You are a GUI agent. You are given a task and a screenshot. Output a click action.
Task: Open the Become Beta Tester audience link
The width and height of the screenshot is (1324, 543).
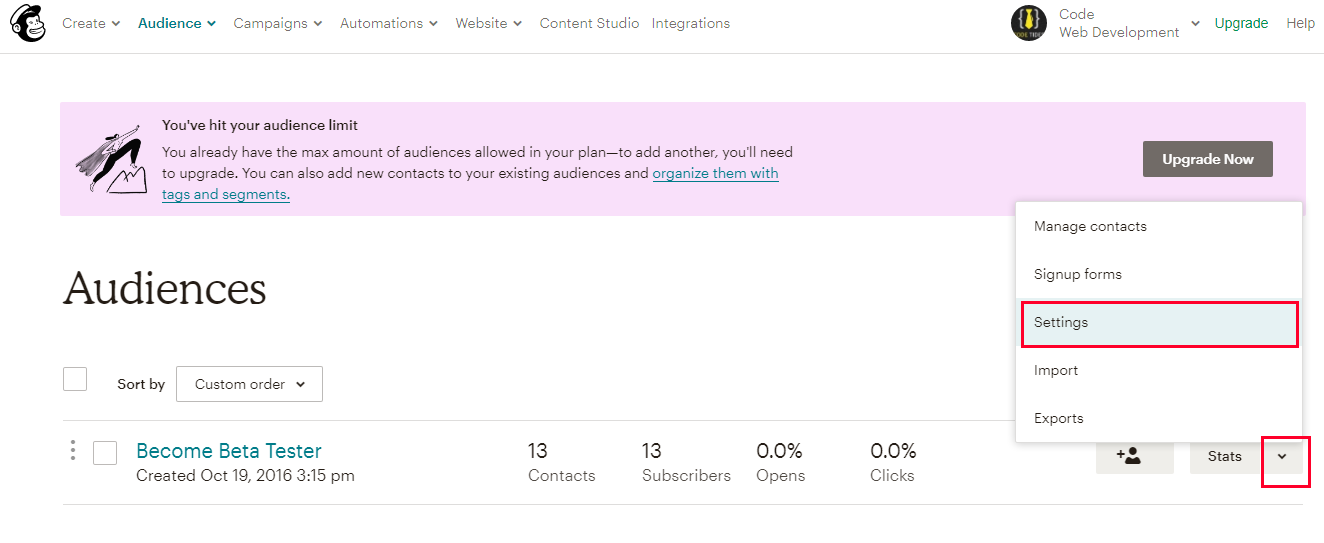click(x=229, y=450)
